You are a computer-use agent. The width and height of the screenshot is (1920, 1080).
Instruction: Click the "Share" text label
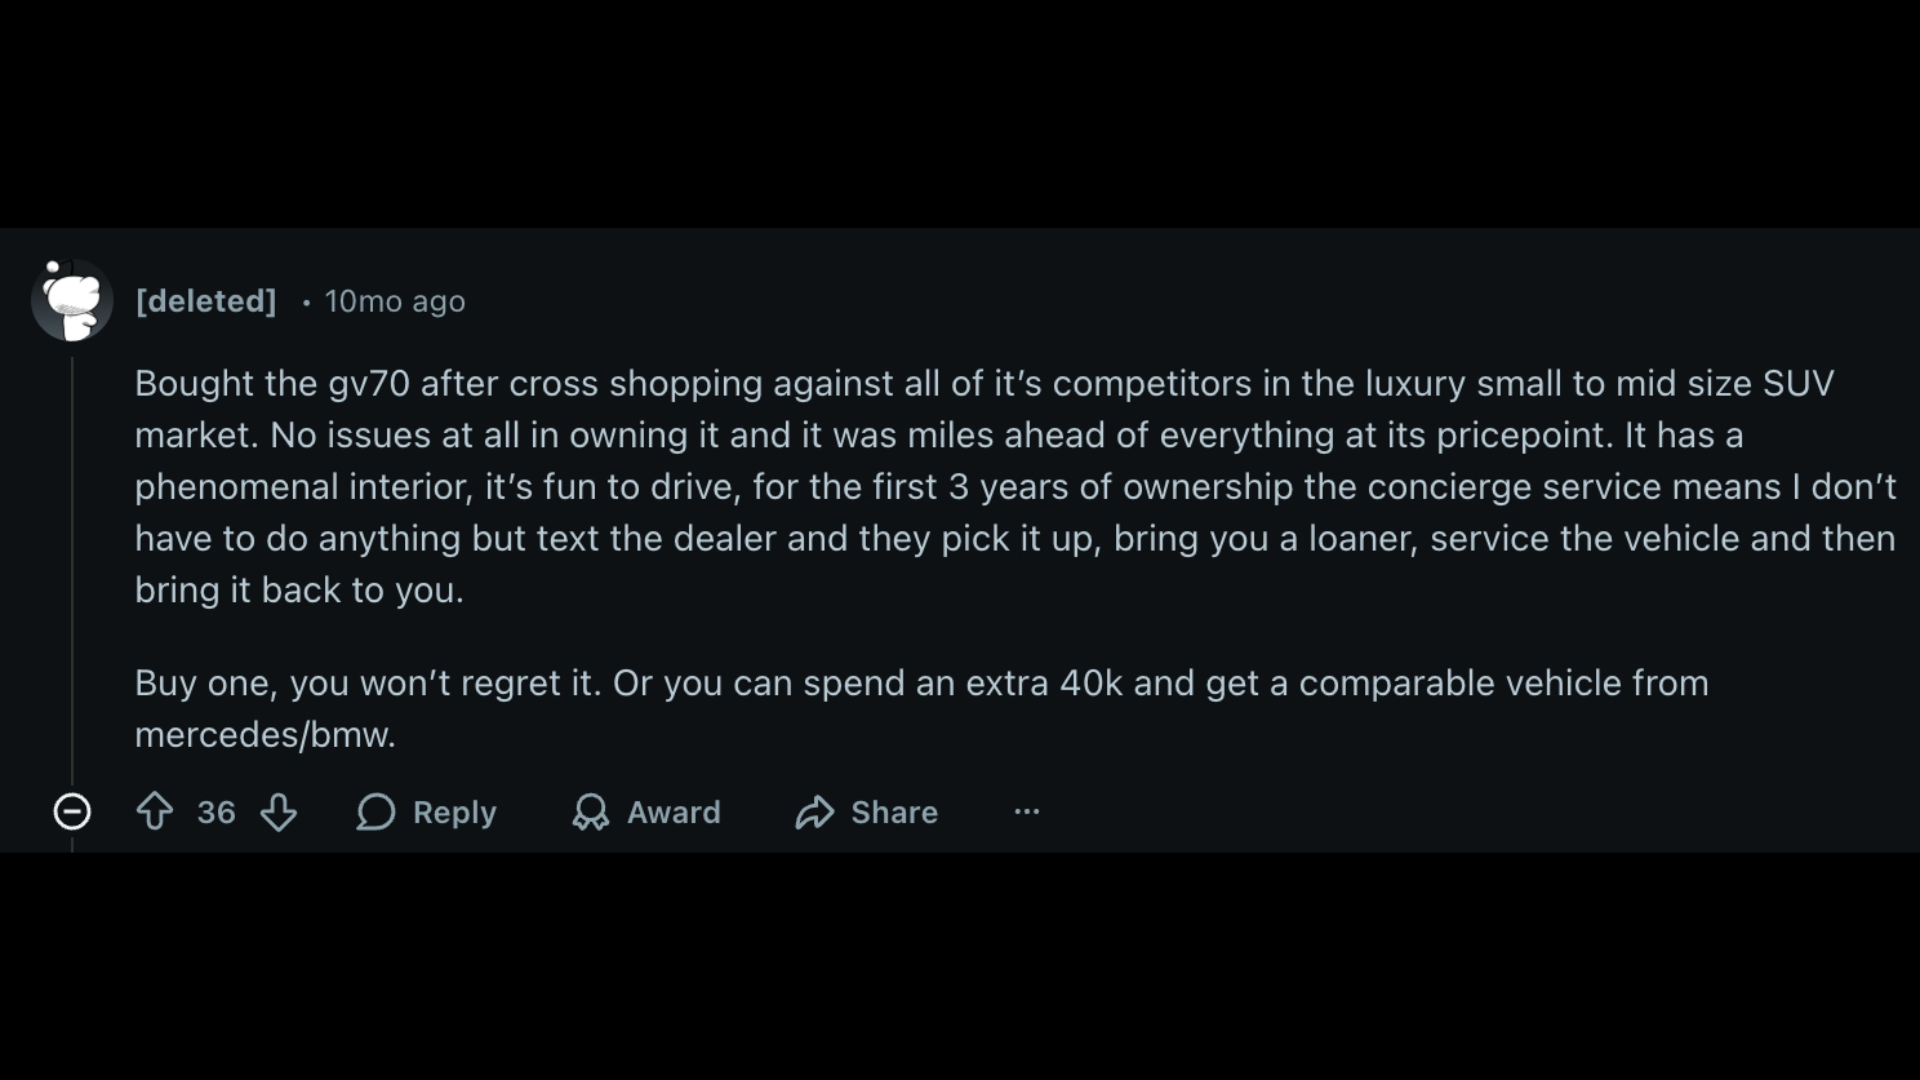point(894,813)
